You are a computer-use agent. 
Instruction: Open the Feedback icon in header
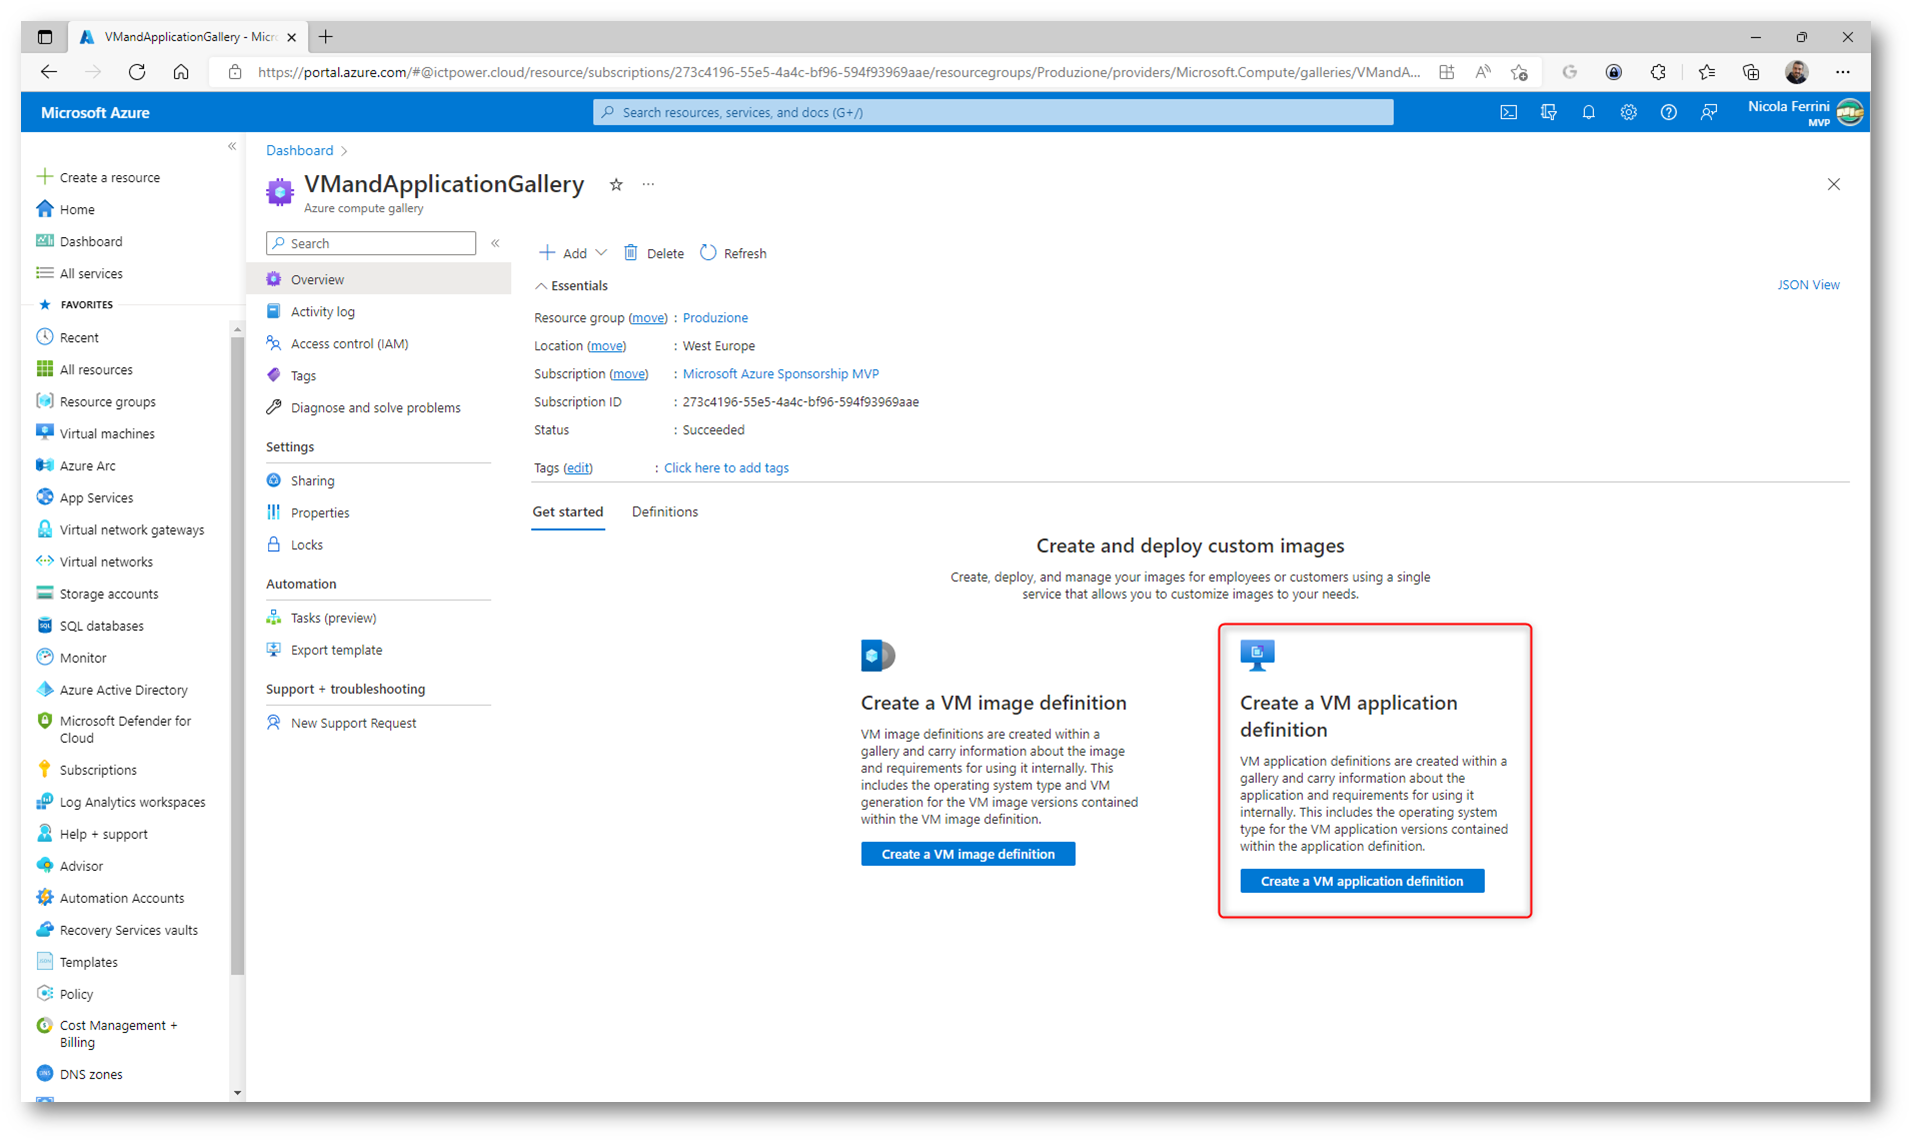[1708, 113]
